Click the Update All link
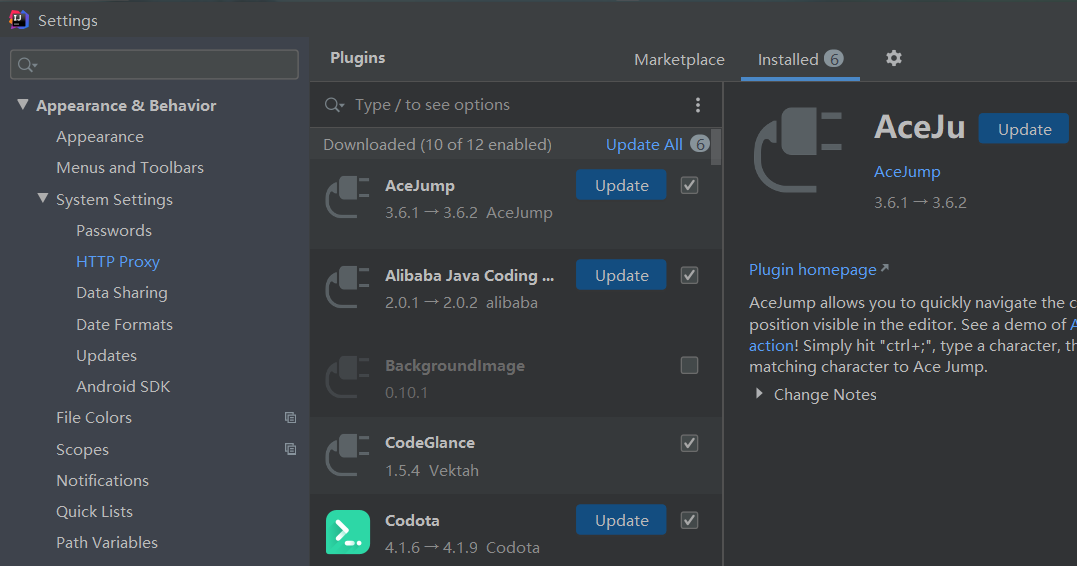The width and height of the screenshot is (1077, 566). (x=644, y=144)
